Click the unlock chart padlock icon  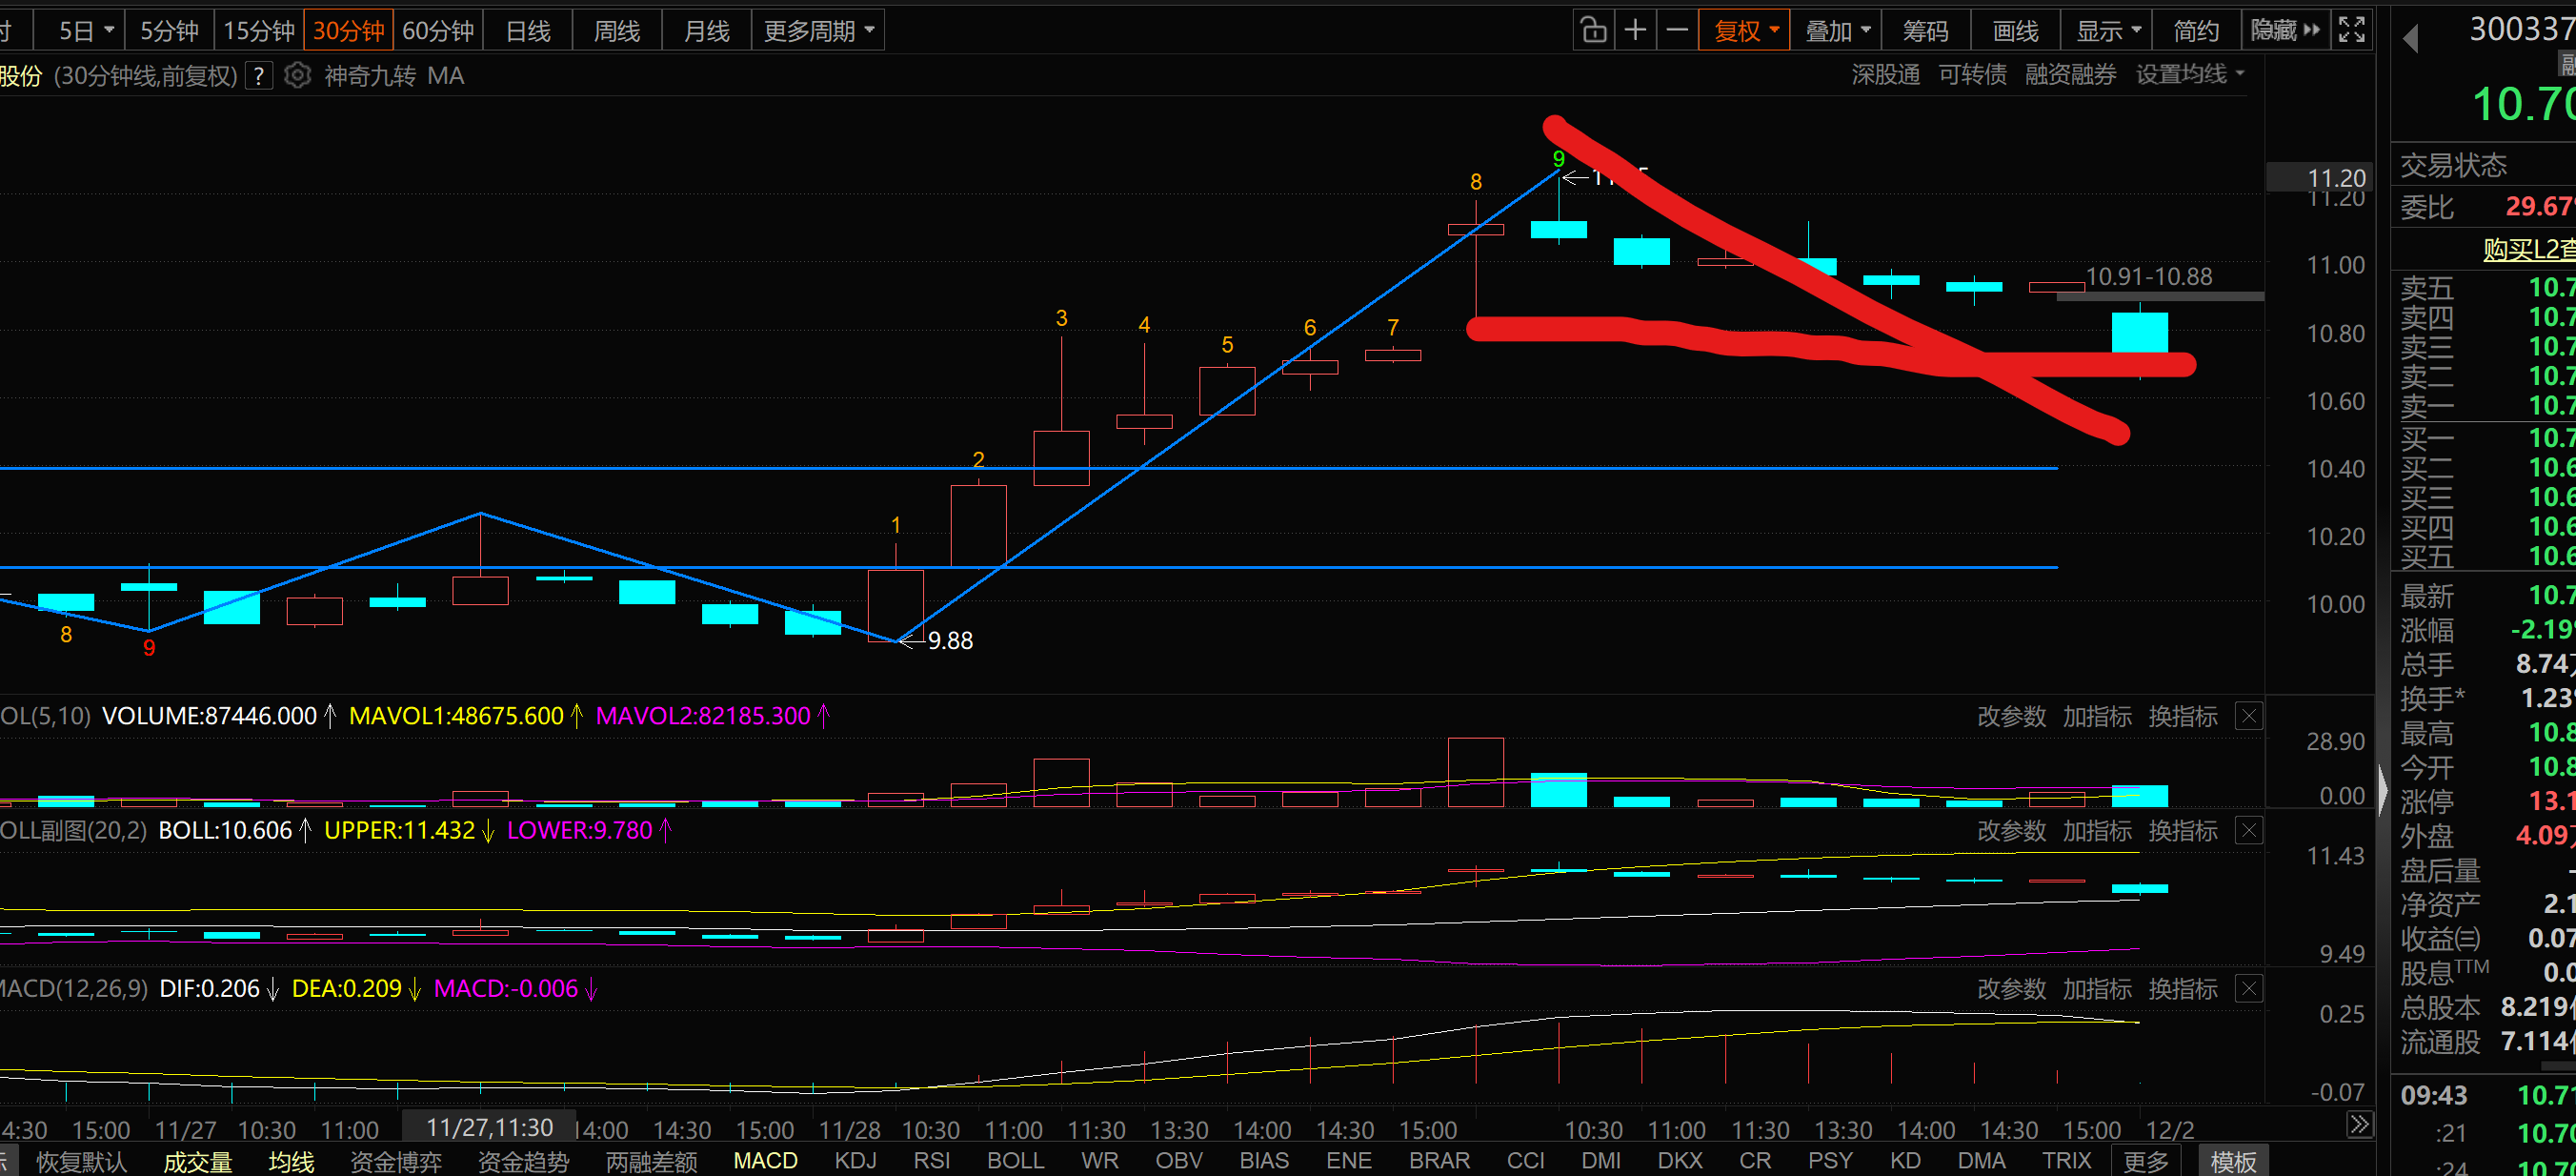(x=1594, y=30)
